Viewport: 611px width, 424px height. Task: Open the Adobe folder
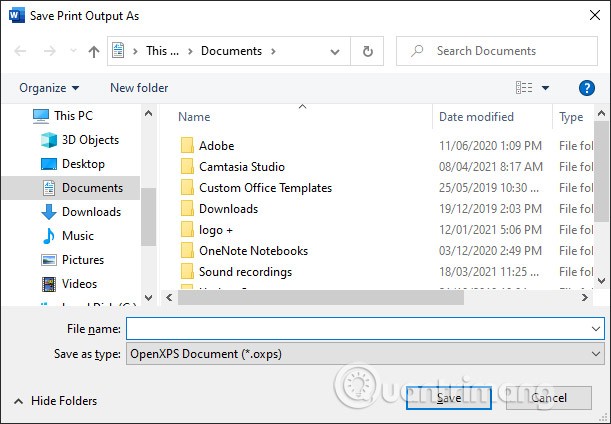pyautogui.click(x=216, y=146)
